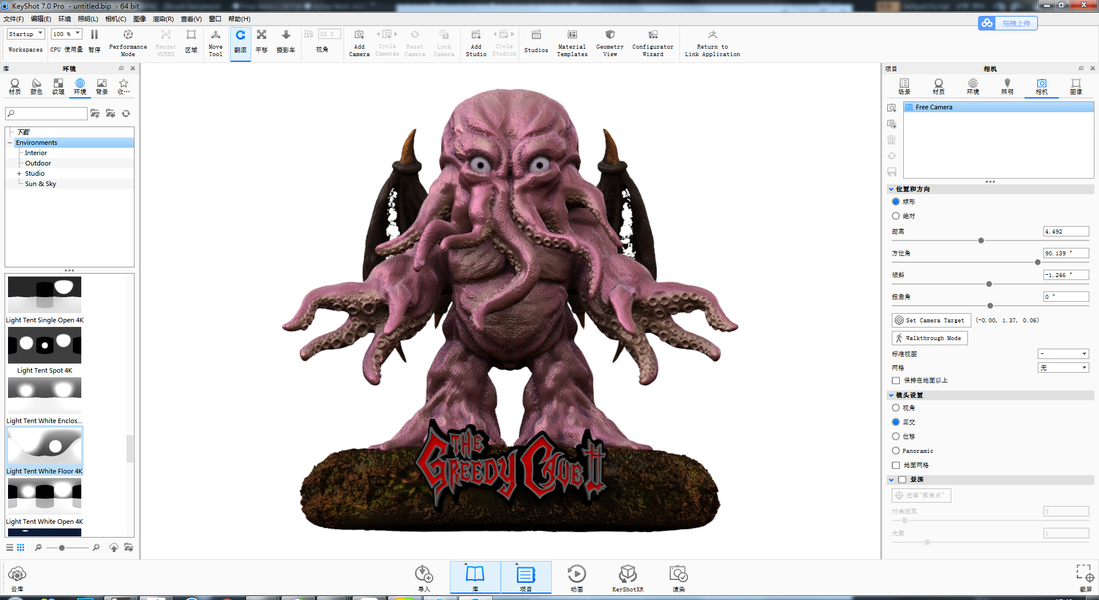Toggle Performance Mode in the toolbar
The image size is (1099, 600).
[x=128, y=35]
